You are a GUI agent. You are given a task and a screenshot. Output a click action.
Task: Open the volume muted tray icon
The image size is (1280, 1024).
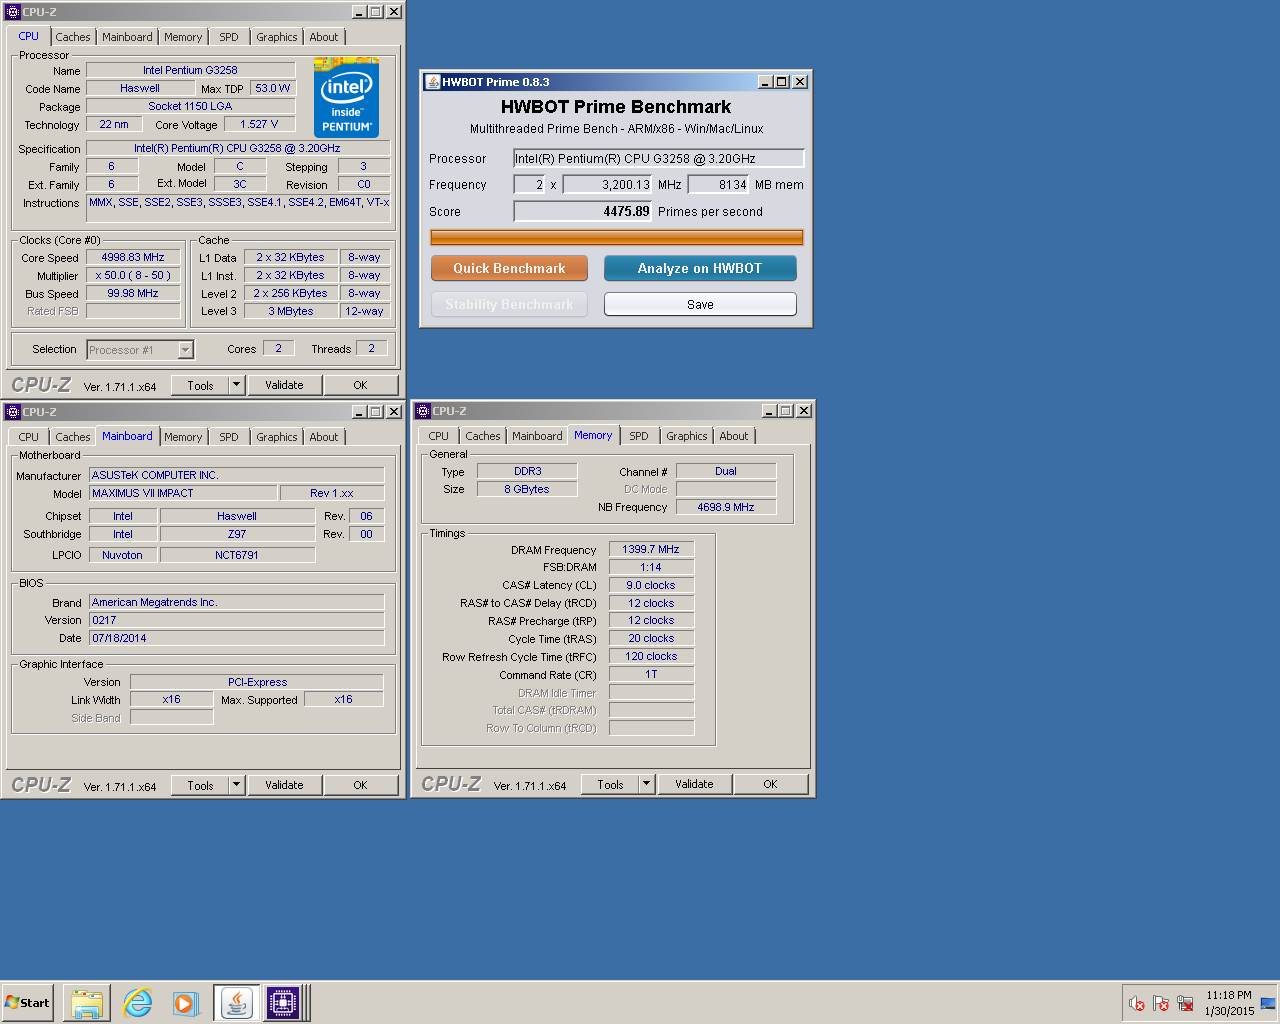pos(1137,1003)
